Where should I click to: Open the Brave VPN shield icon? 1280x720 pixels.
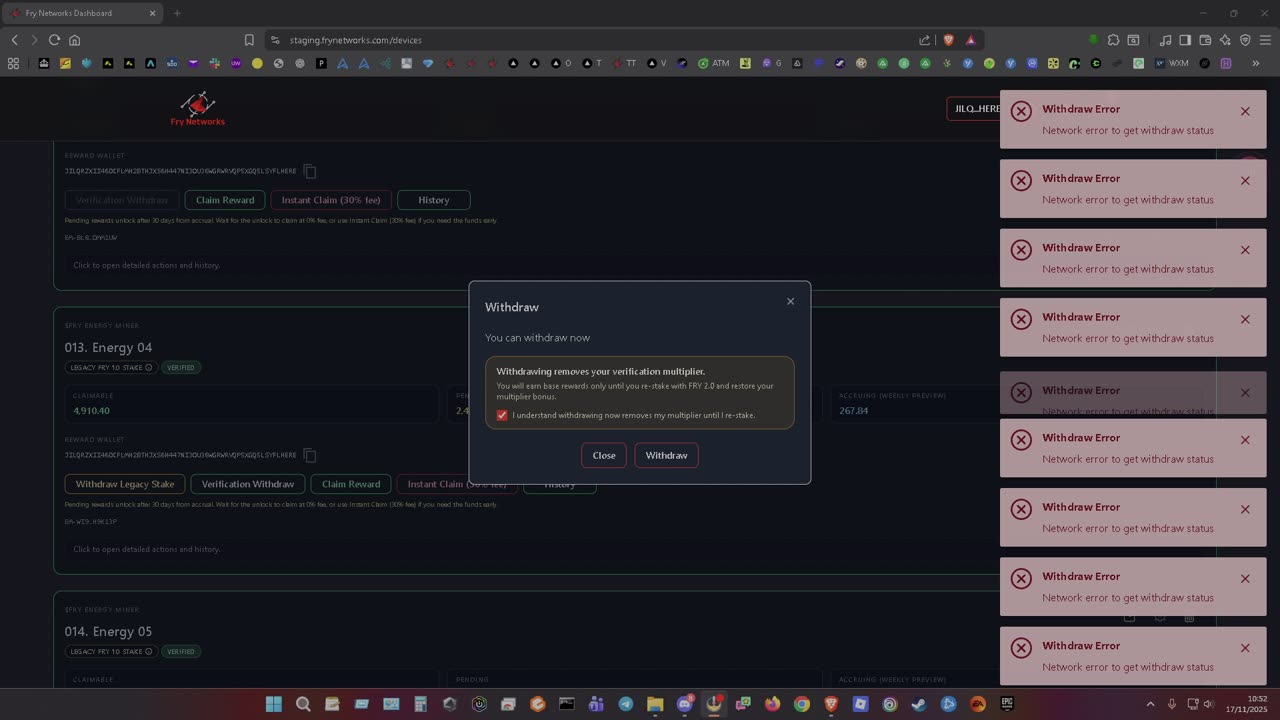click(x=1245, y=40)
